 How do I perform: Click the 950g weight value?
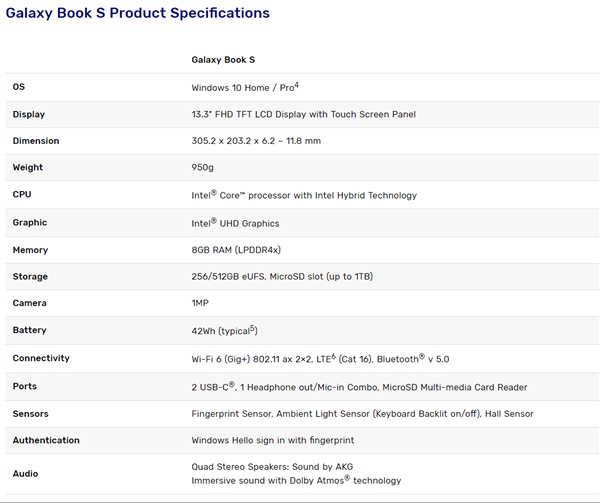pyautogui.click(x=202, y=168)
